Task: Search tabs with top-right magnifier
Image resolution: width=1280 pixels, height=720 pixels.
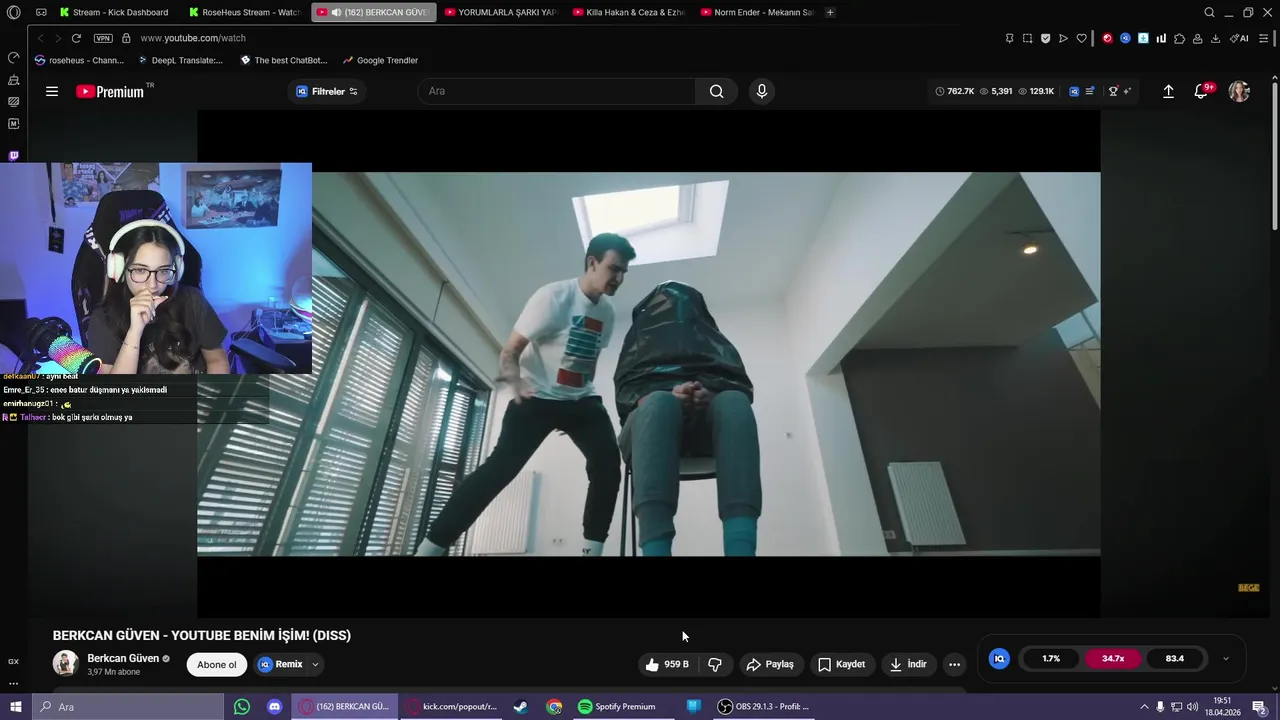Action: 1209,12
